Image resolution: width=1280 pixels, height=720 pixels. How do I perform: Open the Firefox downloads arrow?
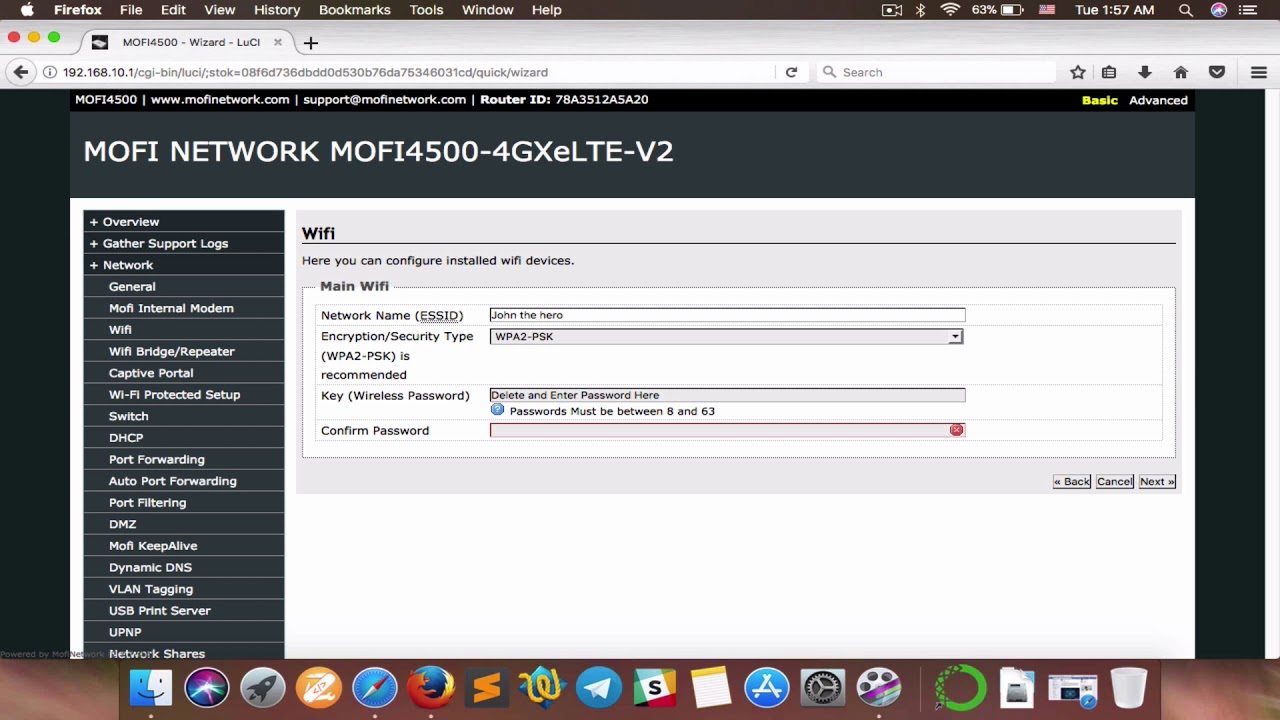1145,72
